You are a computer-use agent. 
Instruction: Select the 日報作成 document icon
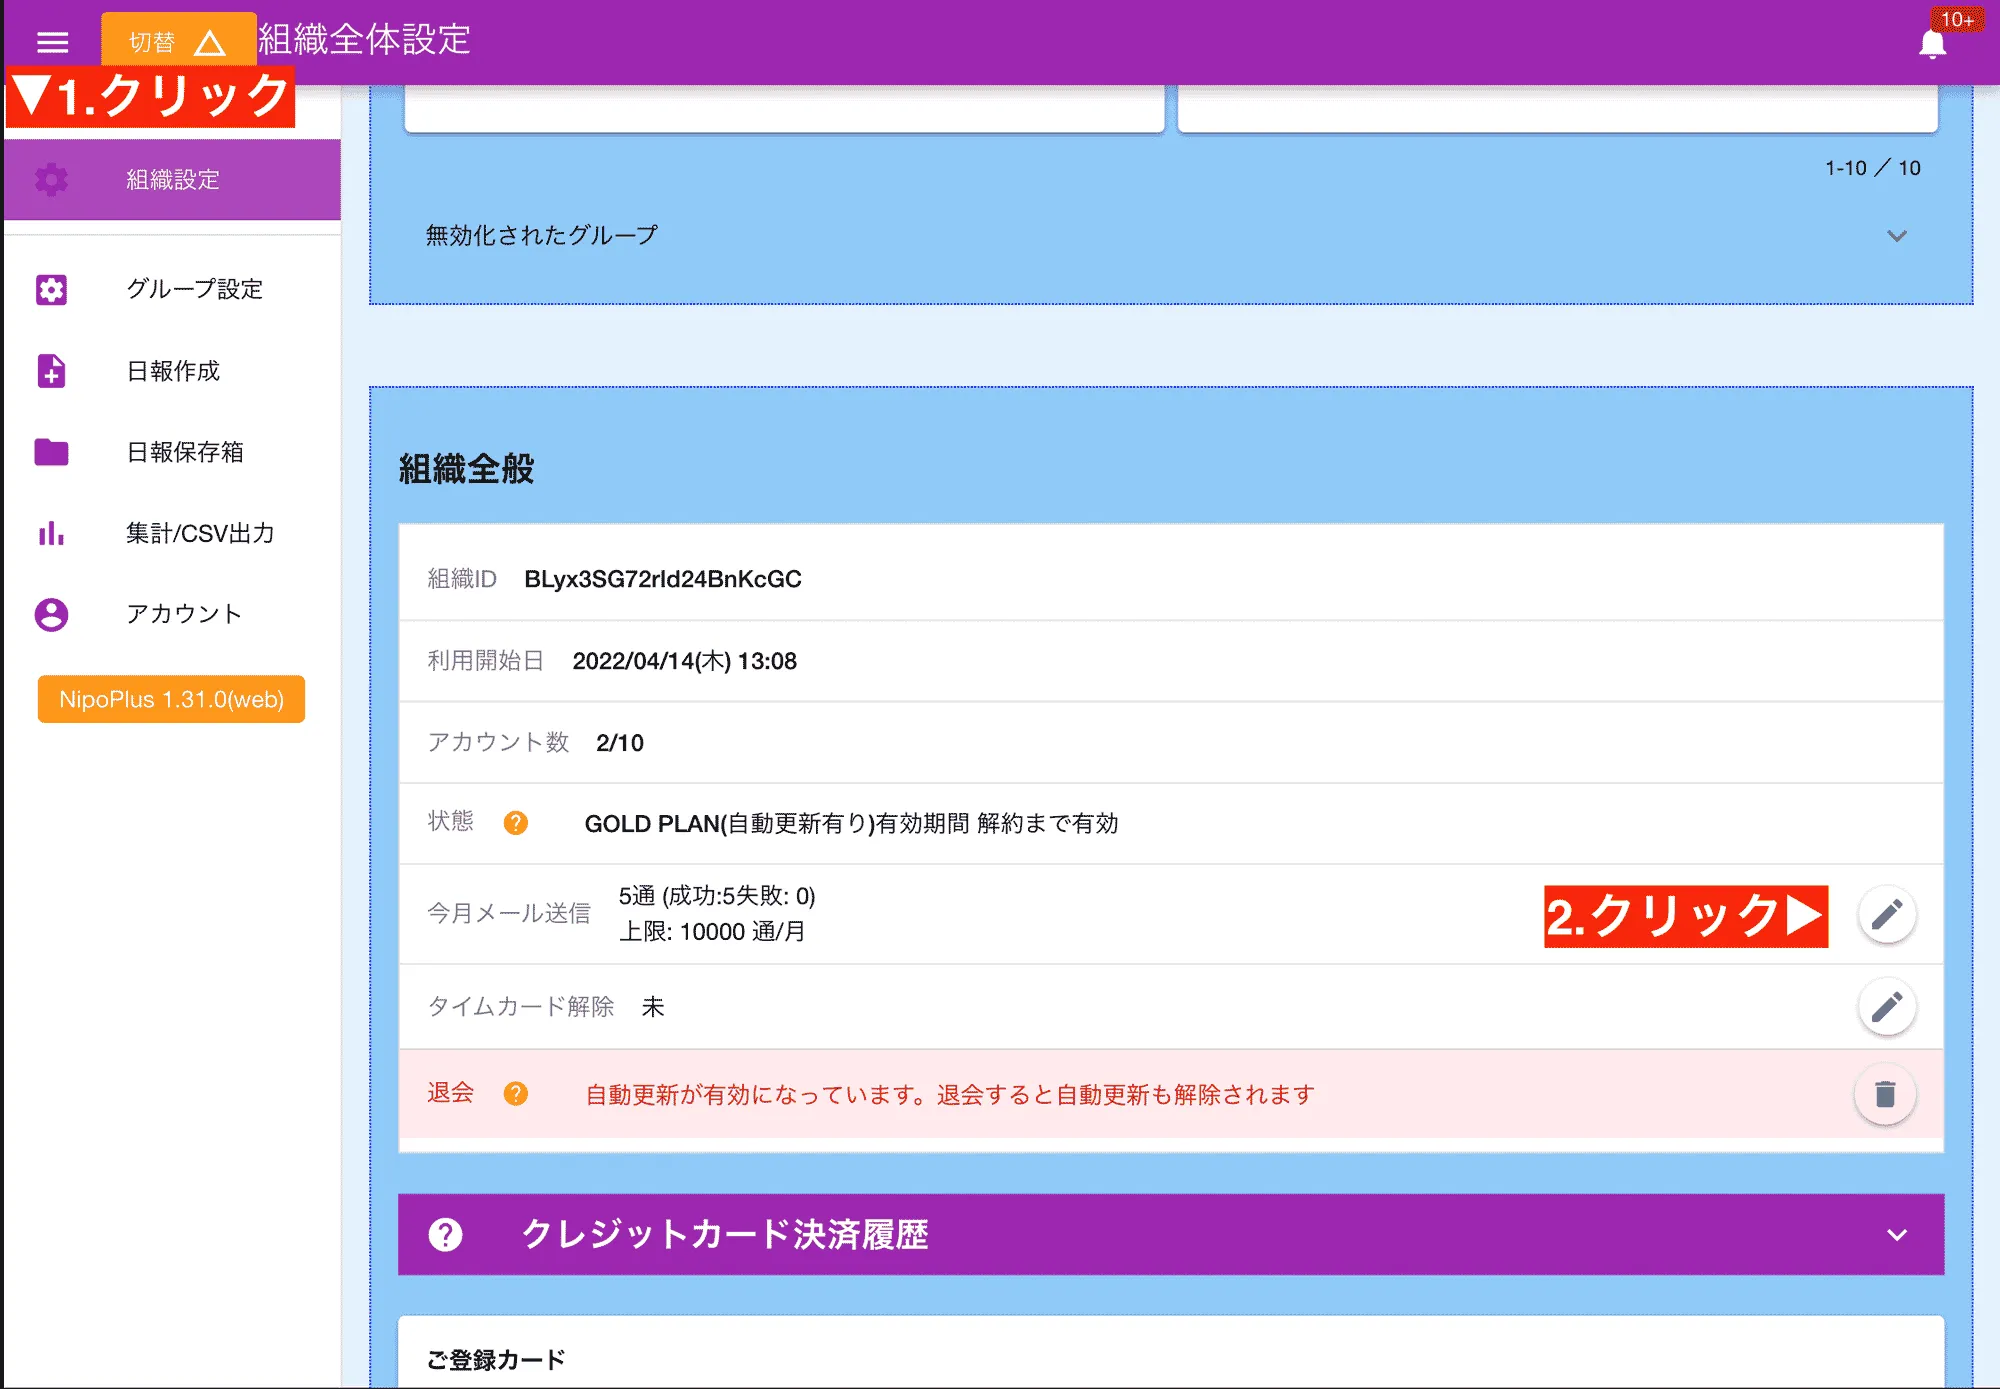50,371
